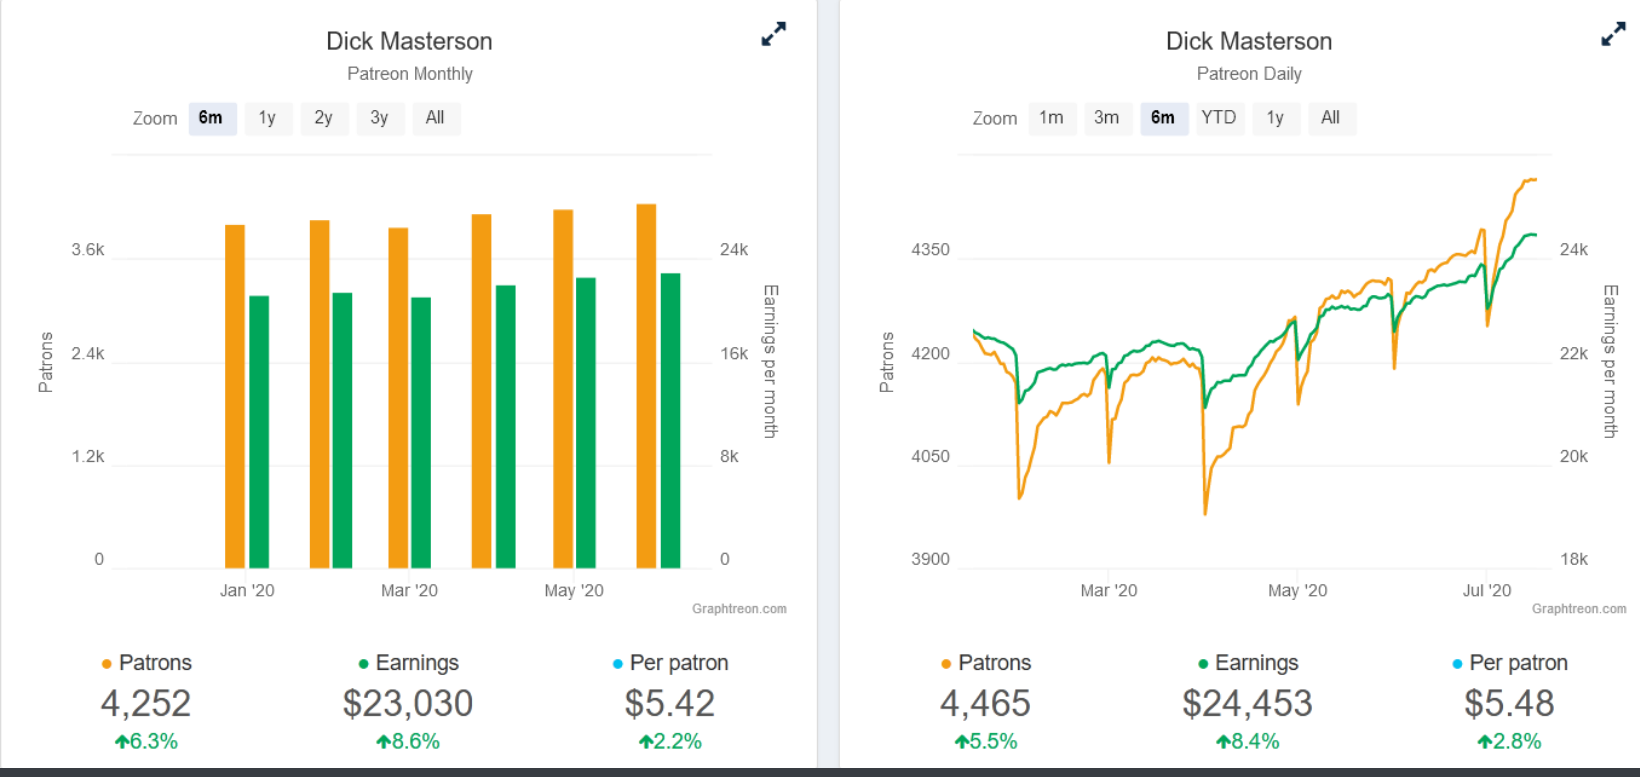Click the last orange patrons bar

tap(646, 386)
